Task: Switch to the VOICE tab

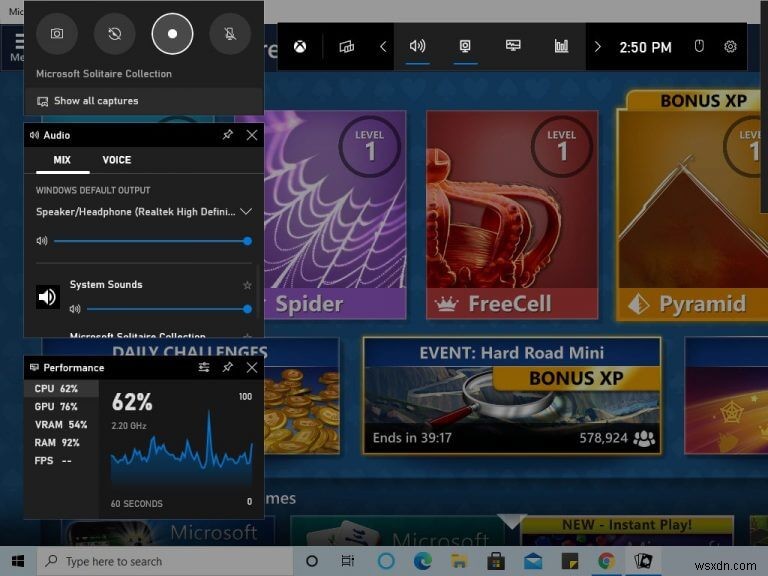Action: (x=117, y=160)
